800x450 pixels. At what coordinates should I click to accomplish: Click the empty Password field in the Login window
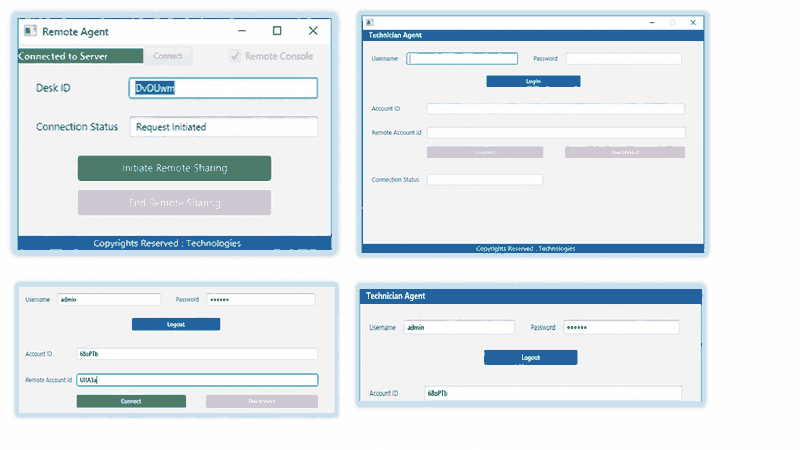(x=623, y=59)
